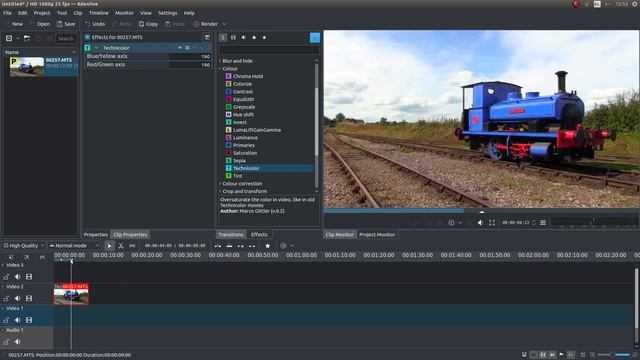The width and height of the screenshot is (640, 360).
Task: Switch to the Properties tab
Action: pyautogui.click(x=96, y=235)
